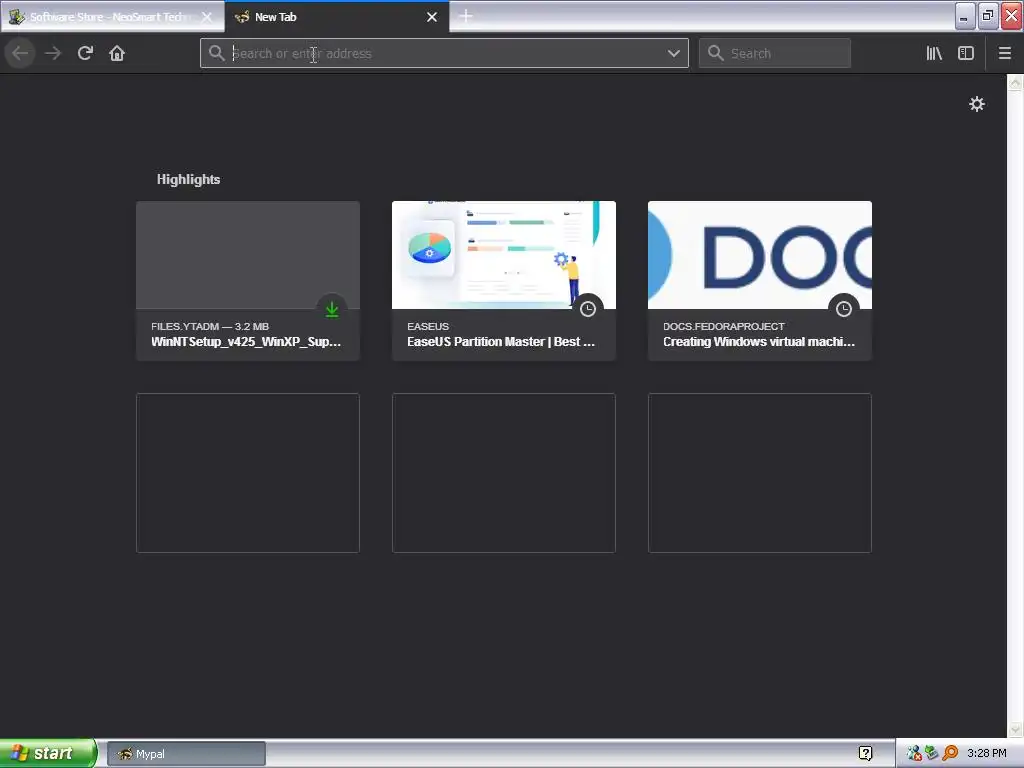Minimize the browser window
The width and height of the screenshot is (1024, 768).
click(964, 16)
